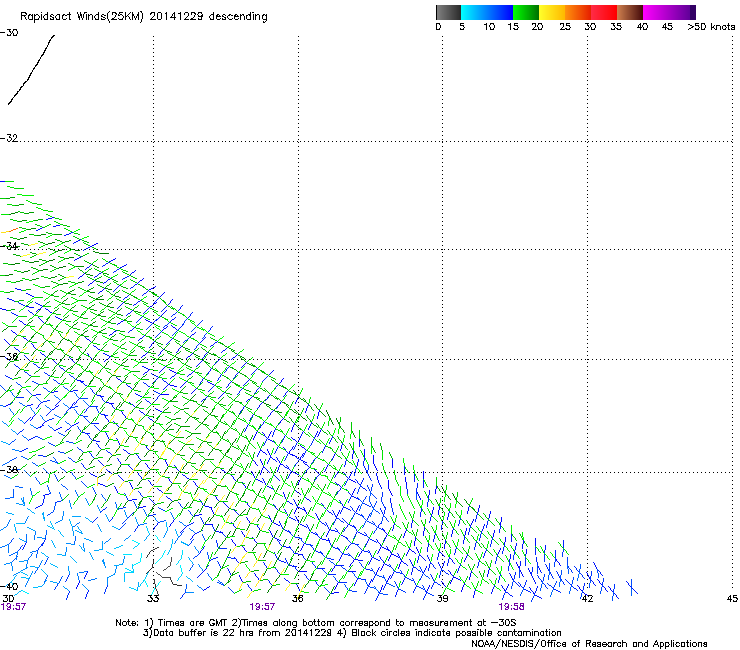The height and width of the screenshot is (650, 740).
Task: Click the purple '19:58' time stamp
Action: [511, 607]
